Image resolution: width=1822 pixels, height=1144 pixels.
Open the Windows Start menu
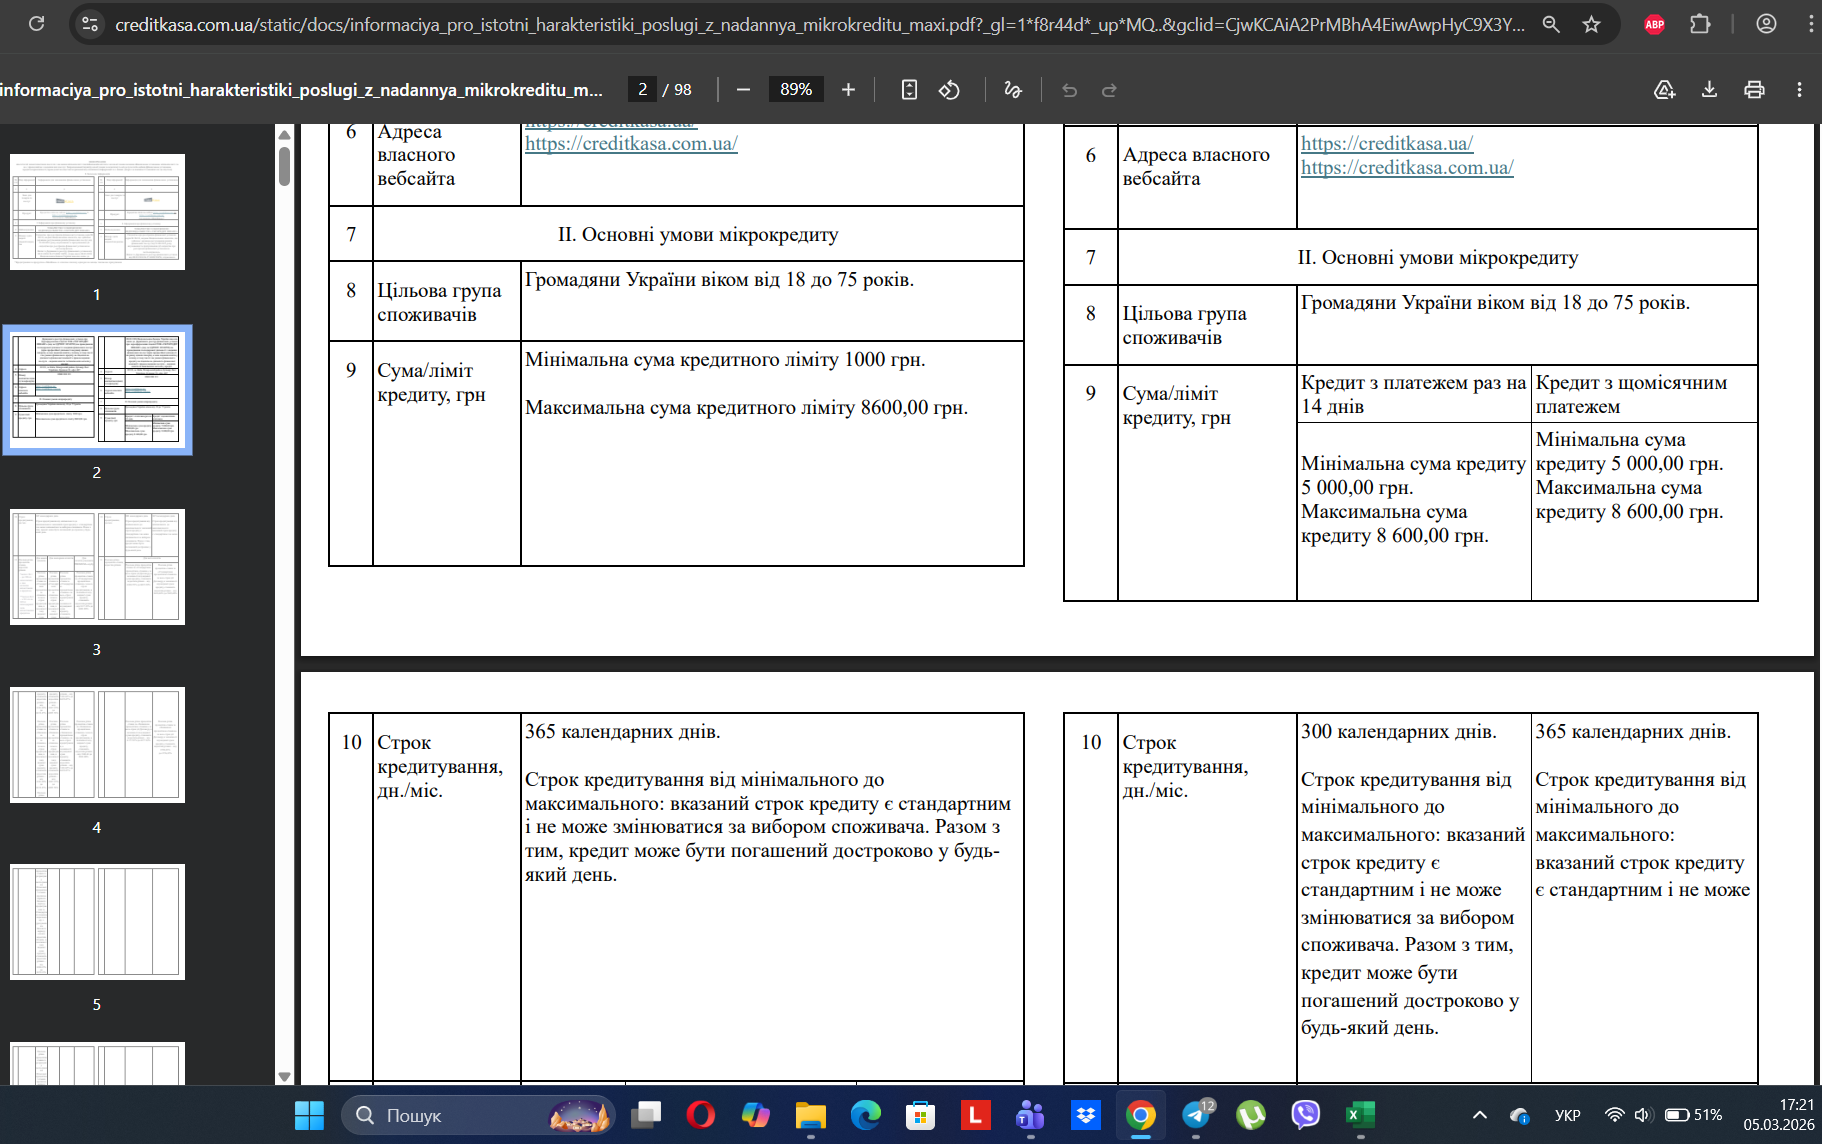click(309, 1115)
